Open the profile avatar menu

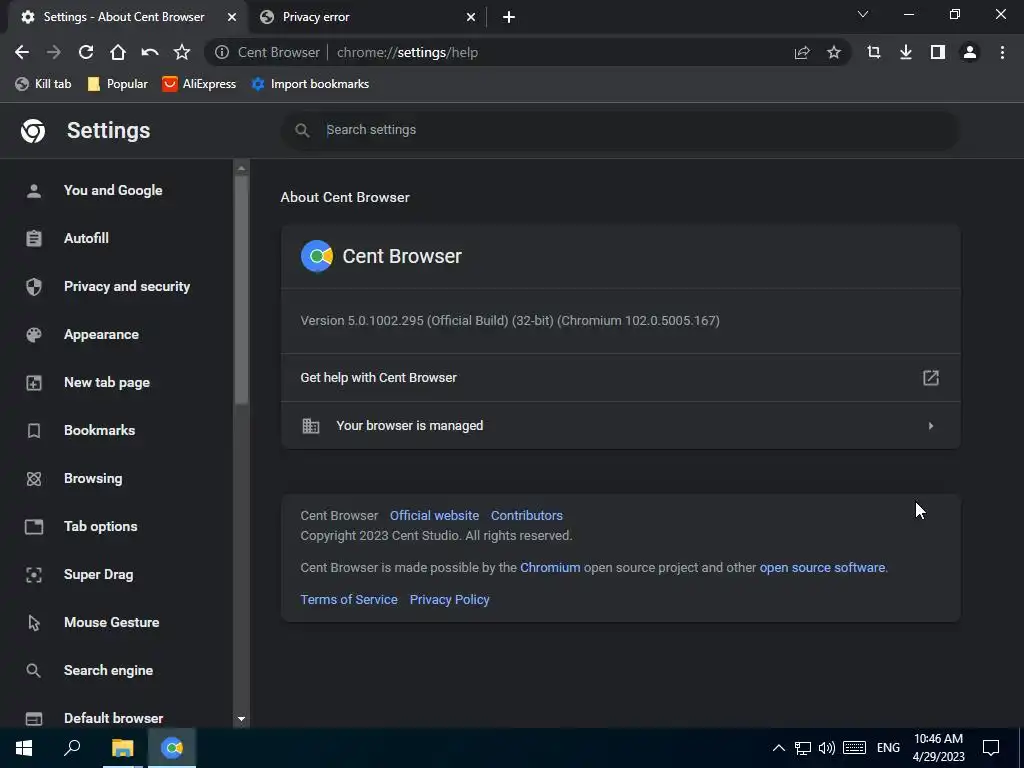pyautogui.click(x=970, y=52)
